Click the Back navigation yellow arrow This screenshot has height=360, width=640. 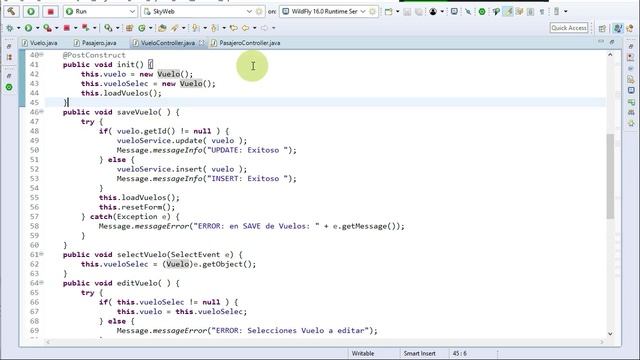(x=245, y=28)
